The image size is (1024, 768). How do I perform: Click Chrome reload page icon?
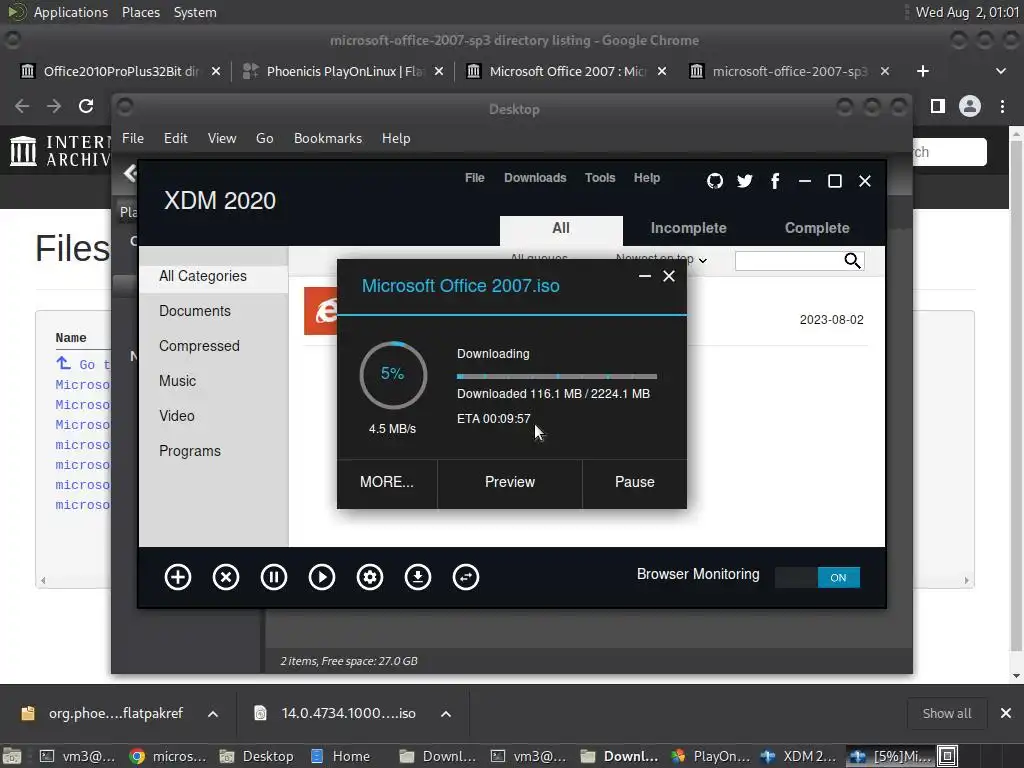(x=86, y=106)
